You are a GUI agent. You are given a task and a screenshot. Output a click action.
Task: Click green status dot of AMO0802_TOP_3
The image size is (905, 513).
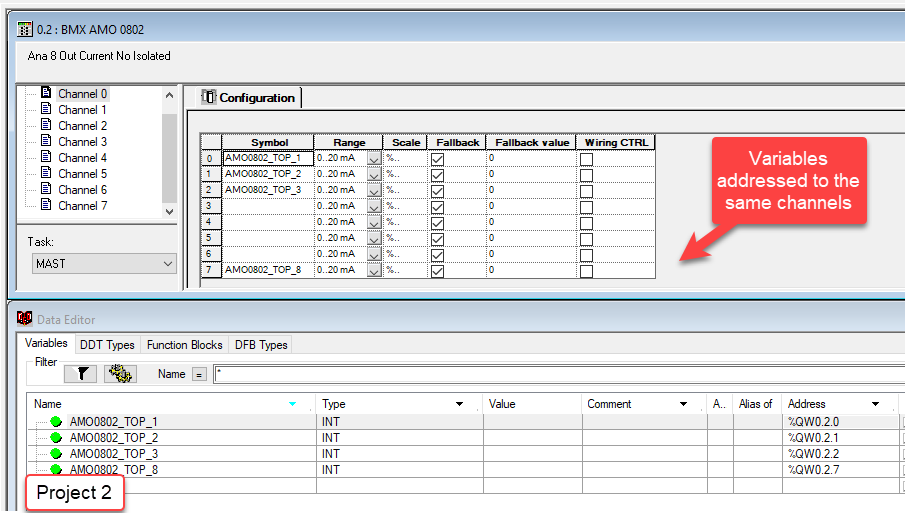pyautogui.click(x=56, y=454)
